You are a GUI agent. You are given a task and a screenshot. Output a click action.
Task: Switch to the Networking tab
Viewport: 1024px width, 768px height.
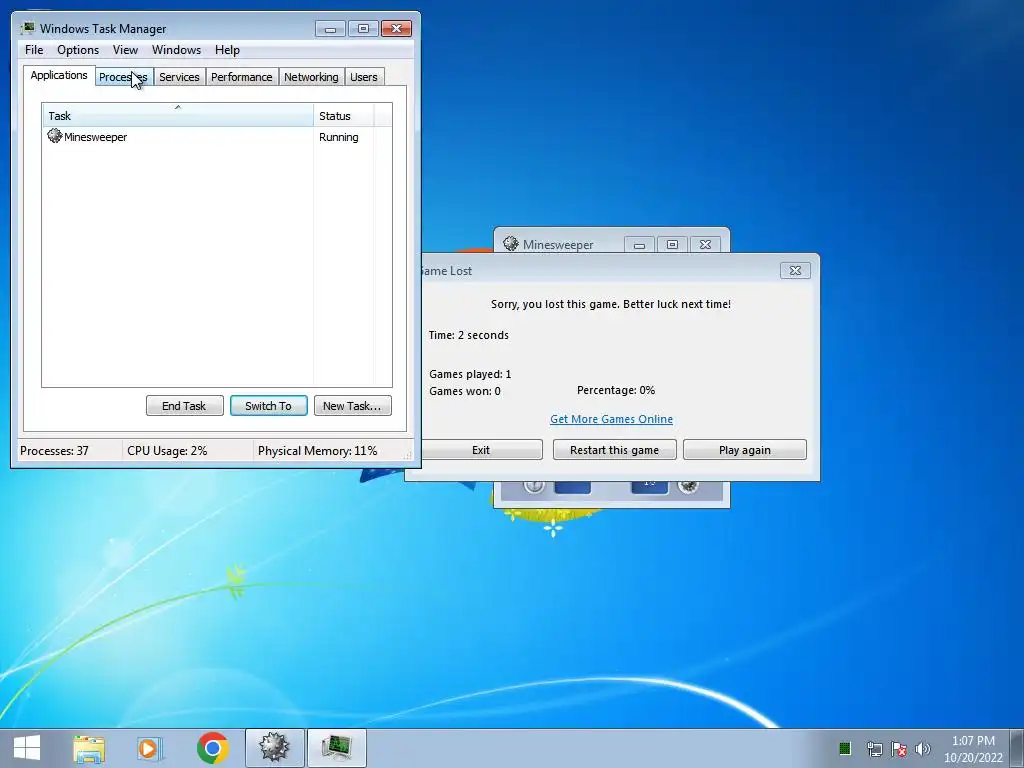[312, 77]
